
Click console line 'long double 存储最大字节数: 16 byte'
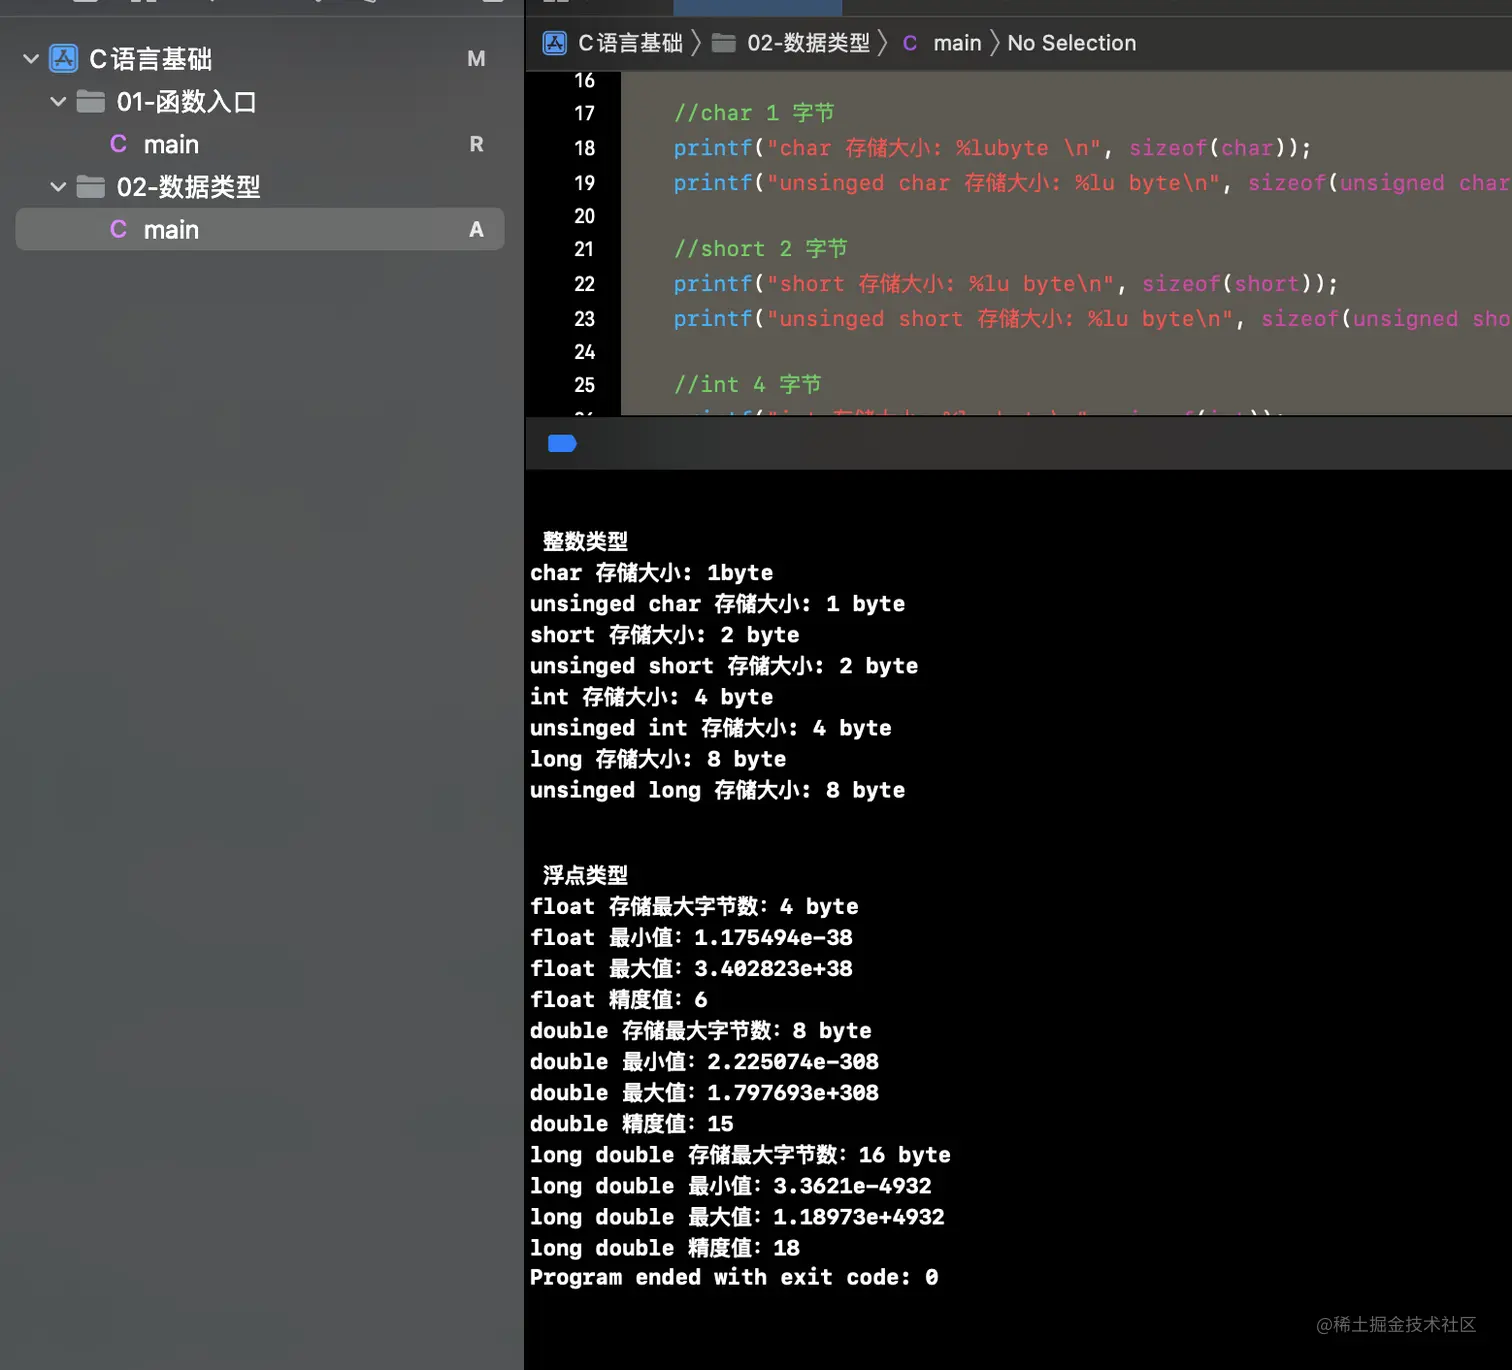click(x=741, y=1155)
